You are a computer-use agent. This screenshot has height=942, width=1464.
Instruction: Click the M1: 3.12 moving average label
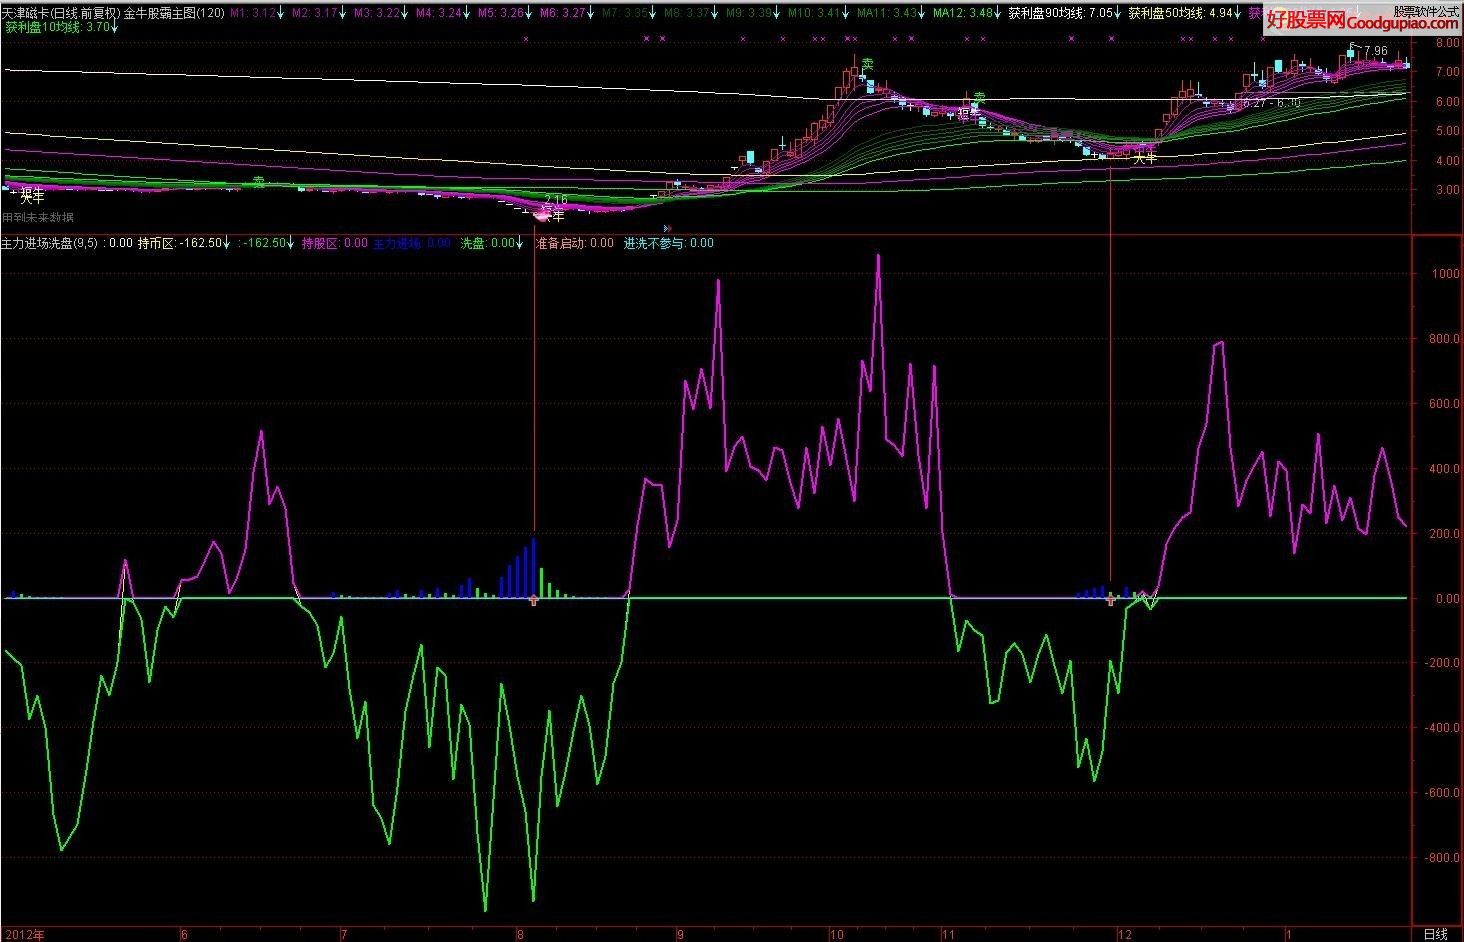coord(254,13)
